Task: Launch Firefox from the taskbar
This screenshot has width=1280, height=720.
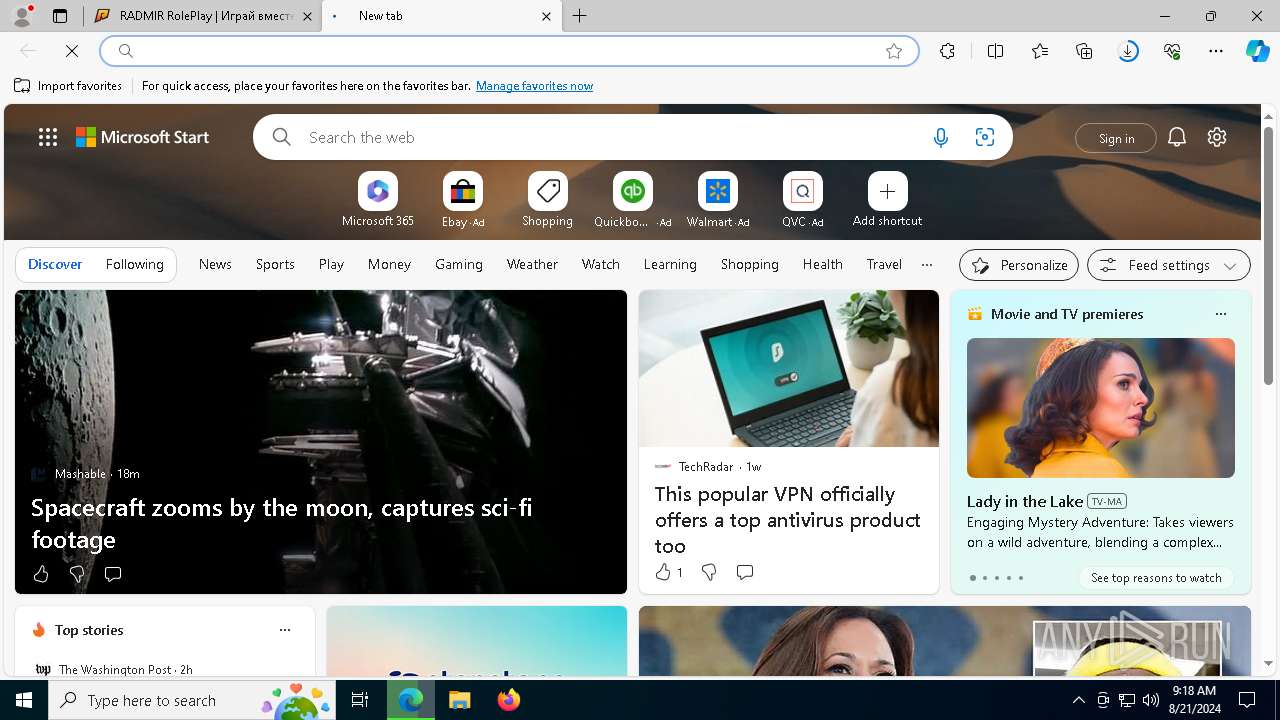Action: pos(509,700)
